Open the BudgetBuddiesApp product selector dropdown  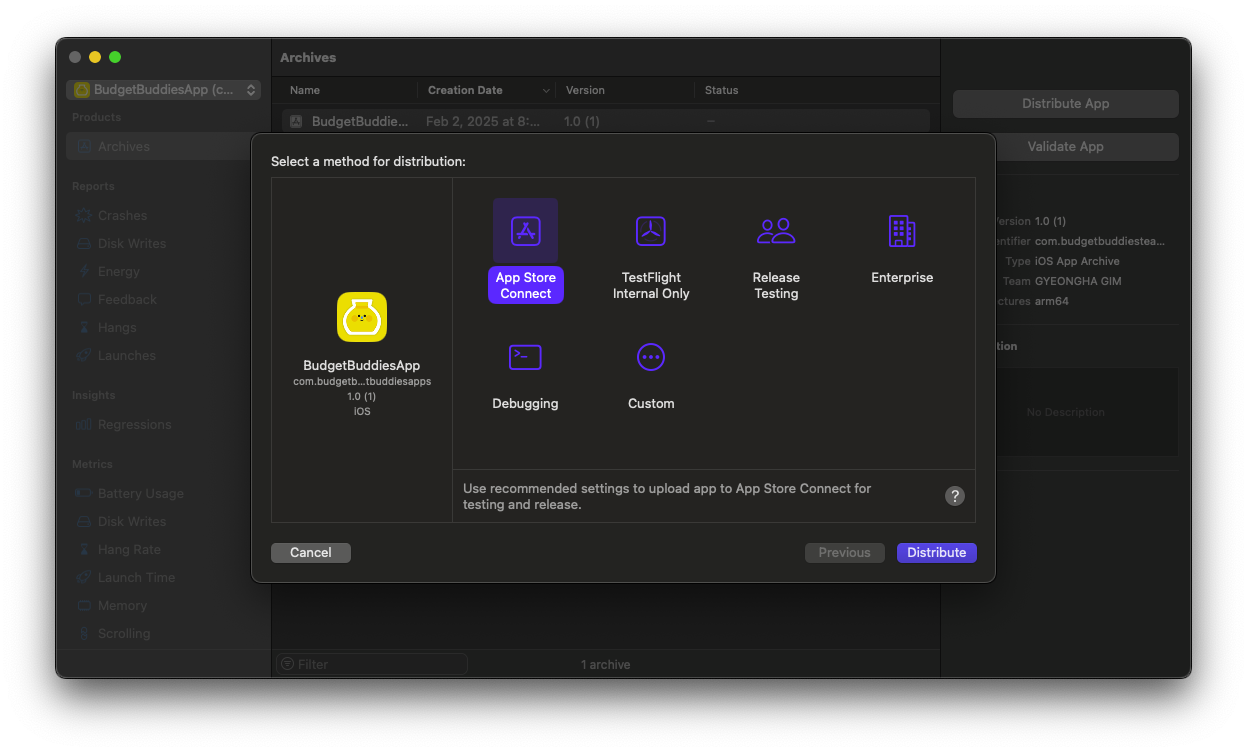tap(164, 90)
